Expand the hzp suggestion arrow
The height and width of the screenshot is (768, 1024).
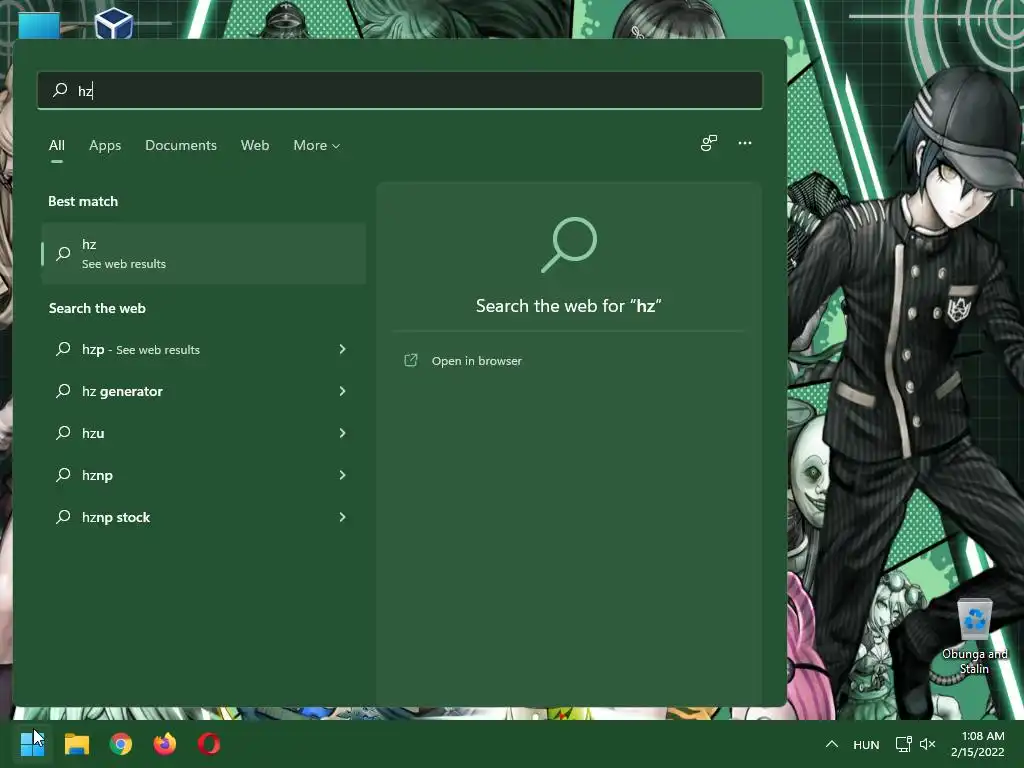[342, 349]
